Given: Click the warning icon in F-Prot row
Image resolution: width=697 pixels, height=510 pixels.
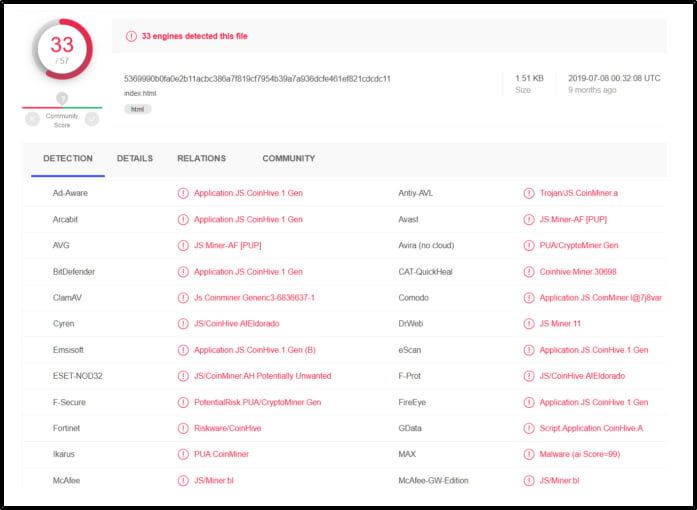Looking at the screenshot, I should 529,376.
